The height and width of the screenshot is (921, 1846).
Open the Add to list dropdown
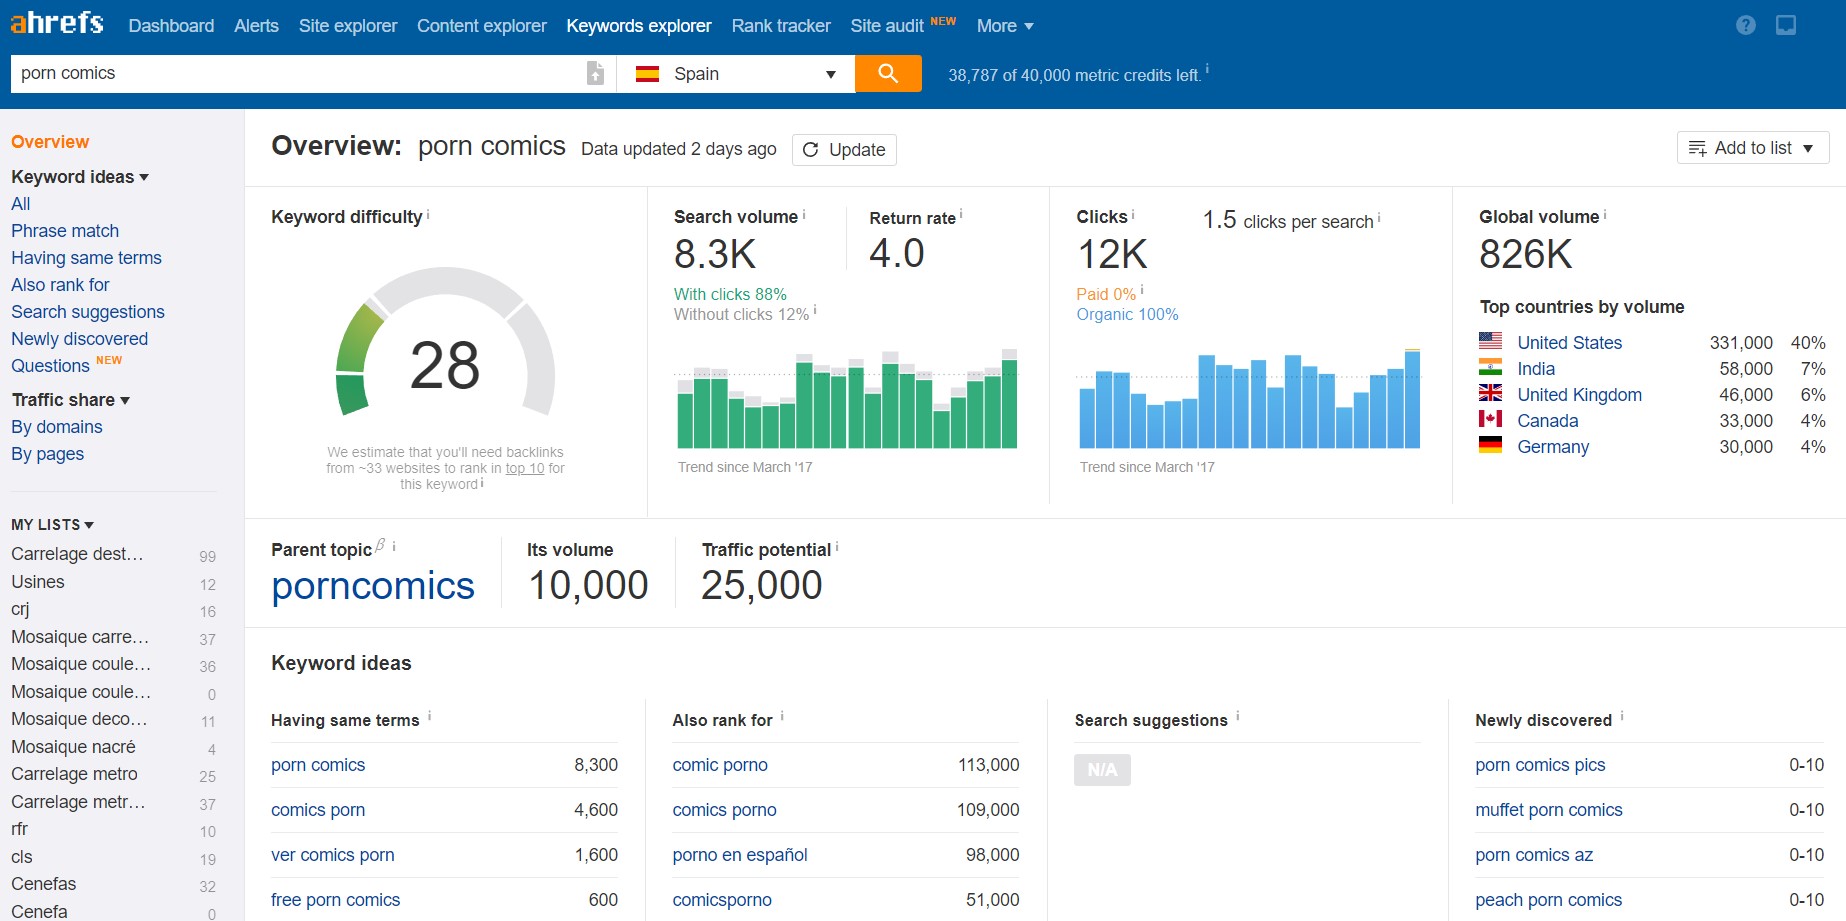point(1753,148)
